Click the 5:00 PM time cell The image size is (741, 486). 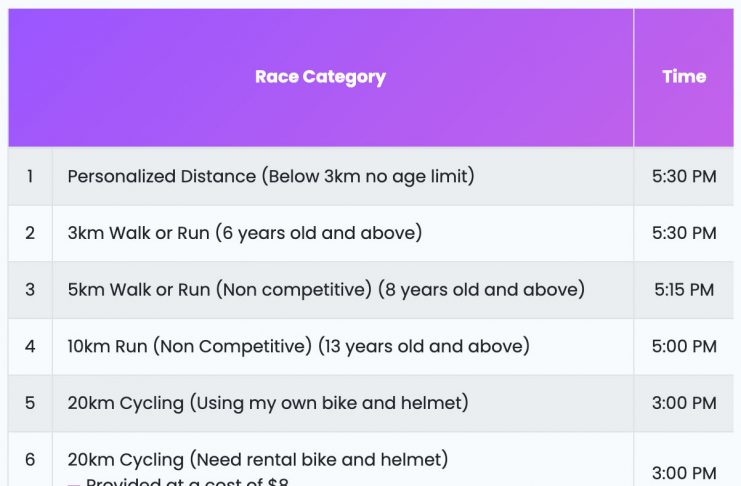coord(684,347)
